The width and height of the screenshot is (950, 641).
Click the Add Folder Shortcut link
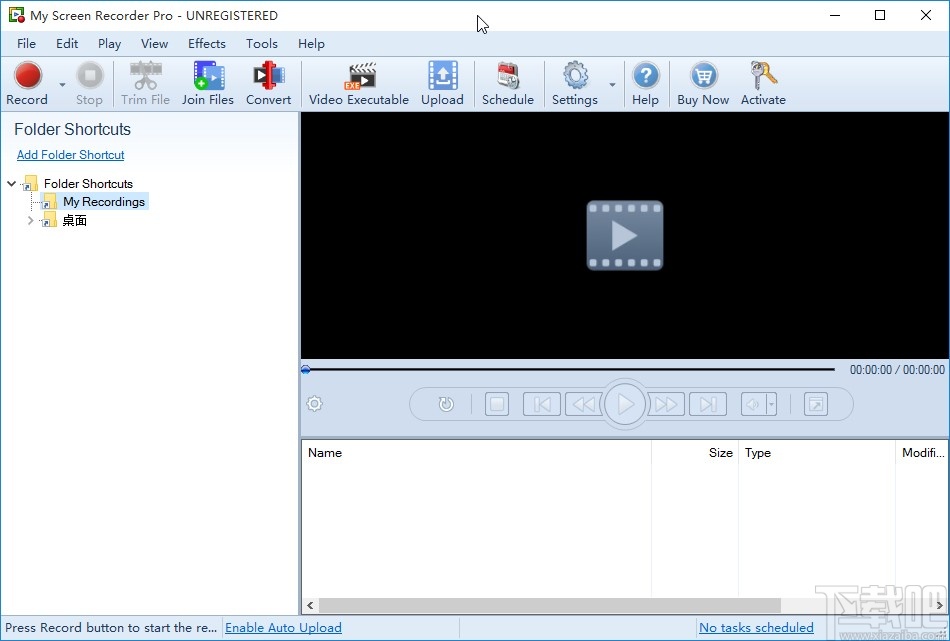pos(70,154)
